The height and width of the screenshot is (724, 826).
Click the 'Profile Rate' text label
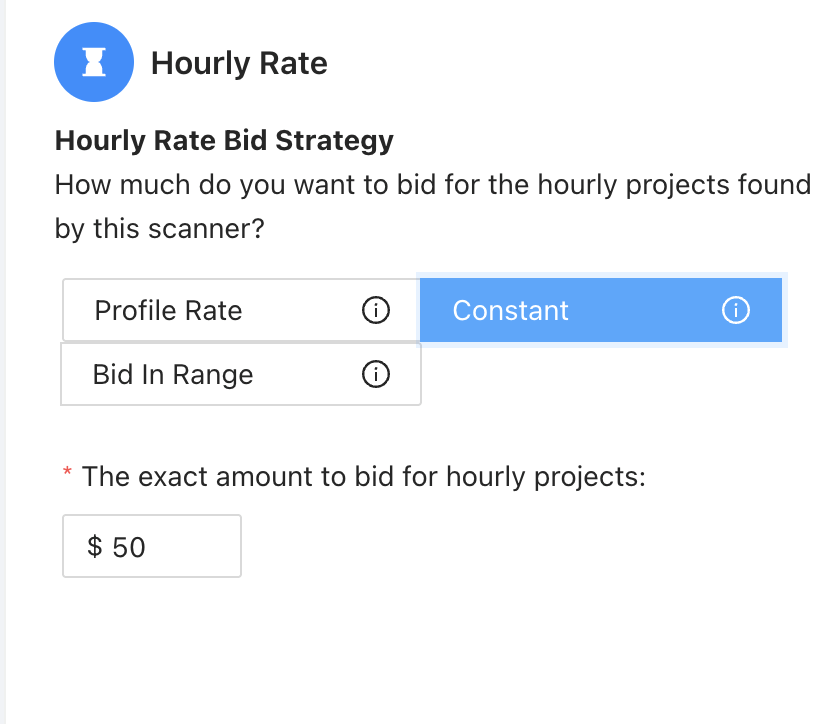168,310
